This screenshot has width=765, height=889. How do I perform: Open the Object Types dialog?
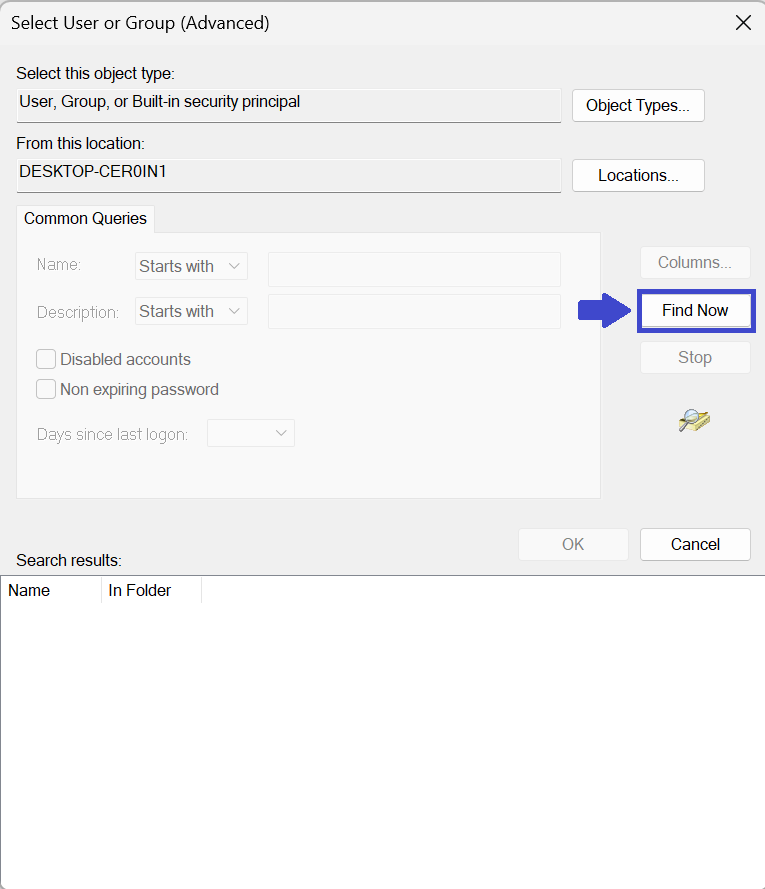coord(638,105)
